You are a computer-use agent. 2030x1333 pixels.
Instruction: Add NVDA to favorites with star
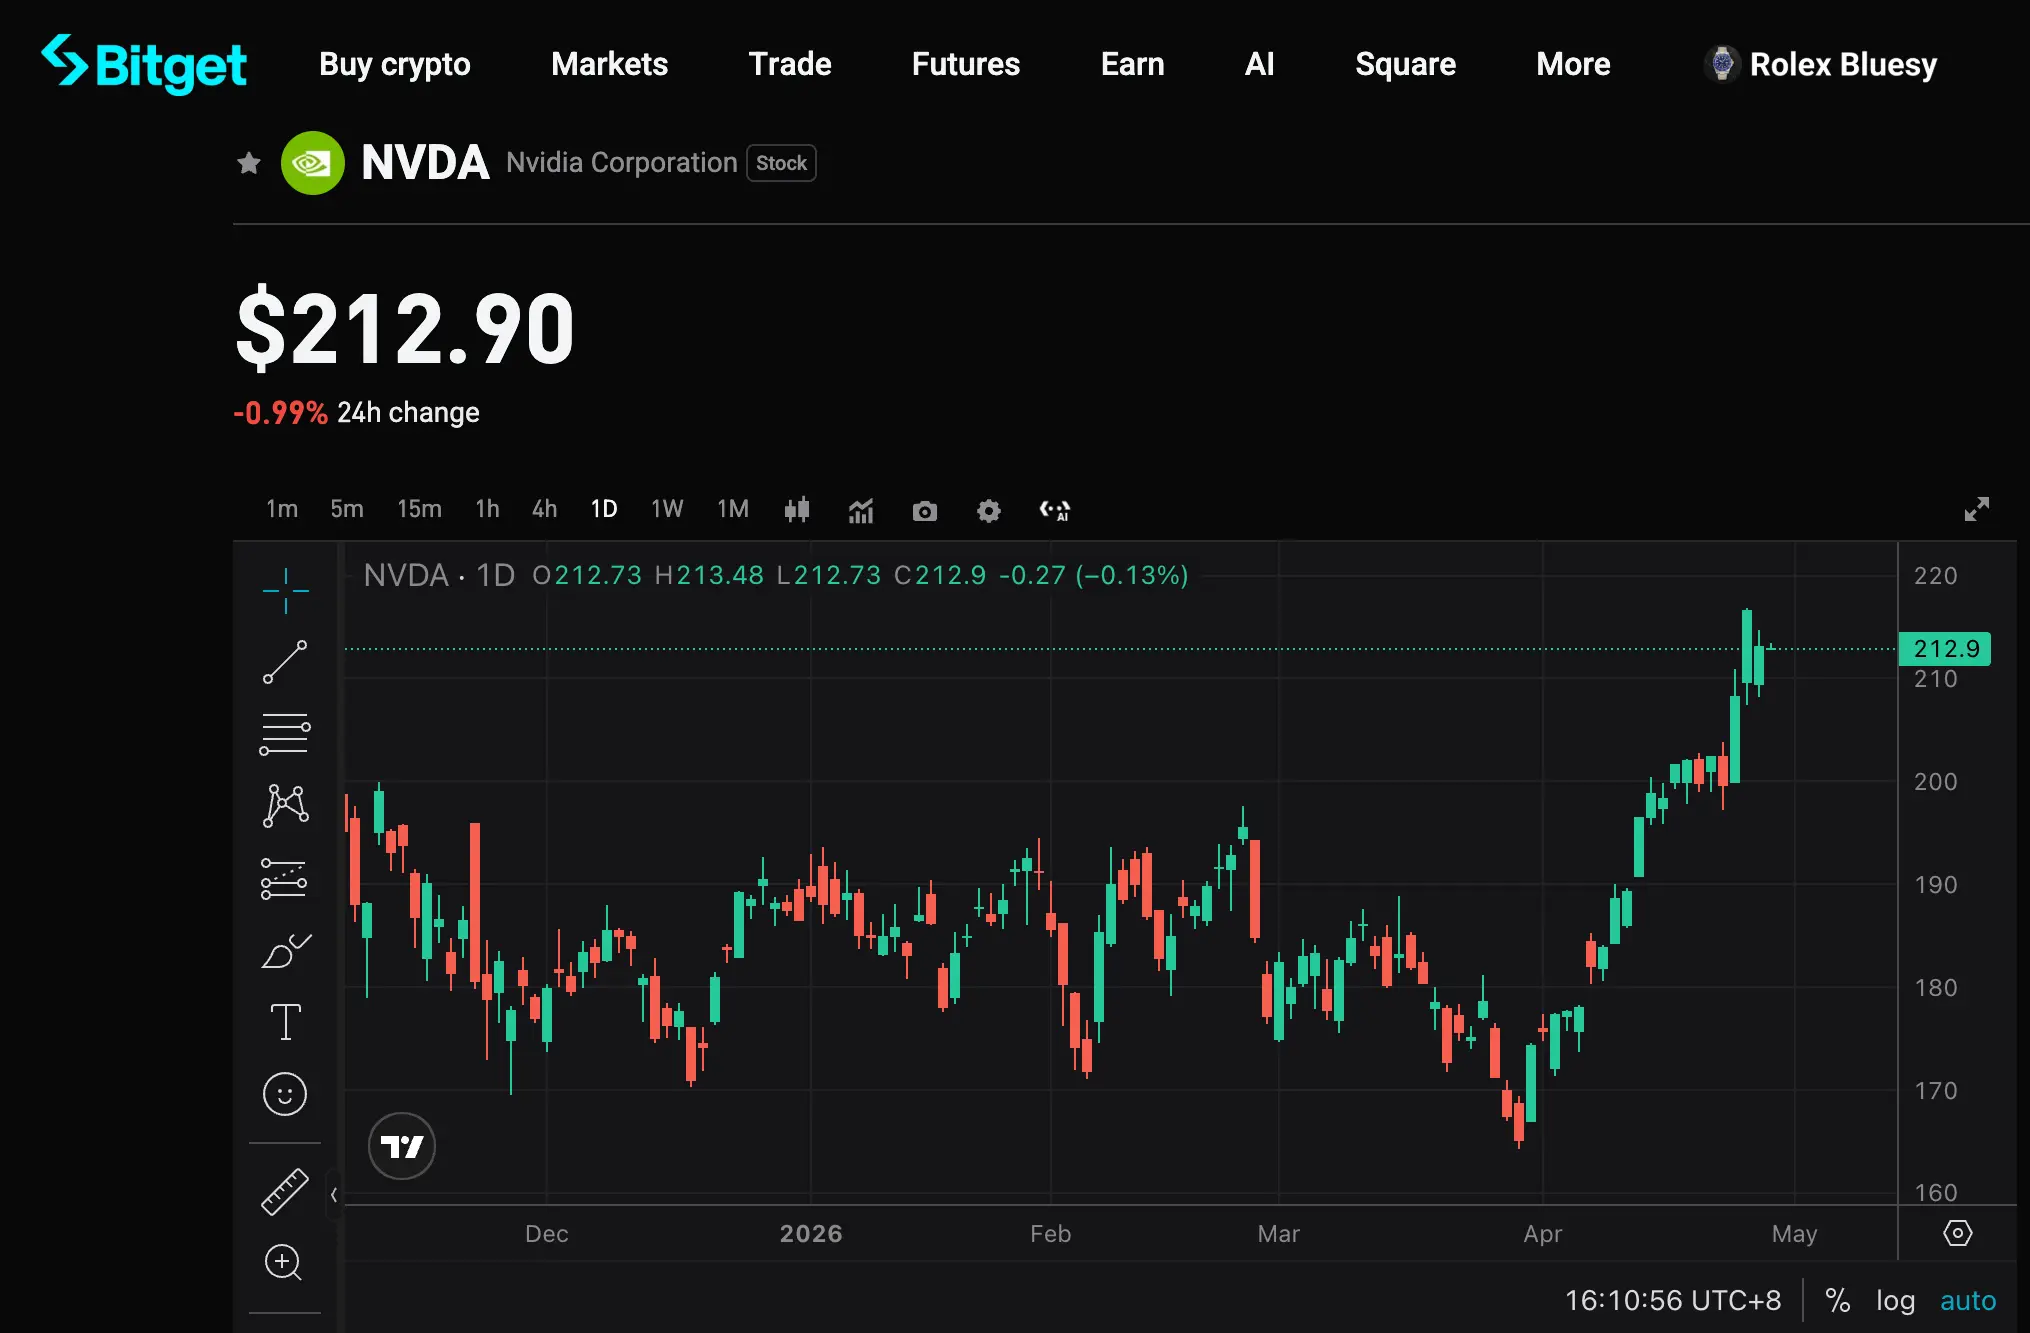click(x=249, y=163)
